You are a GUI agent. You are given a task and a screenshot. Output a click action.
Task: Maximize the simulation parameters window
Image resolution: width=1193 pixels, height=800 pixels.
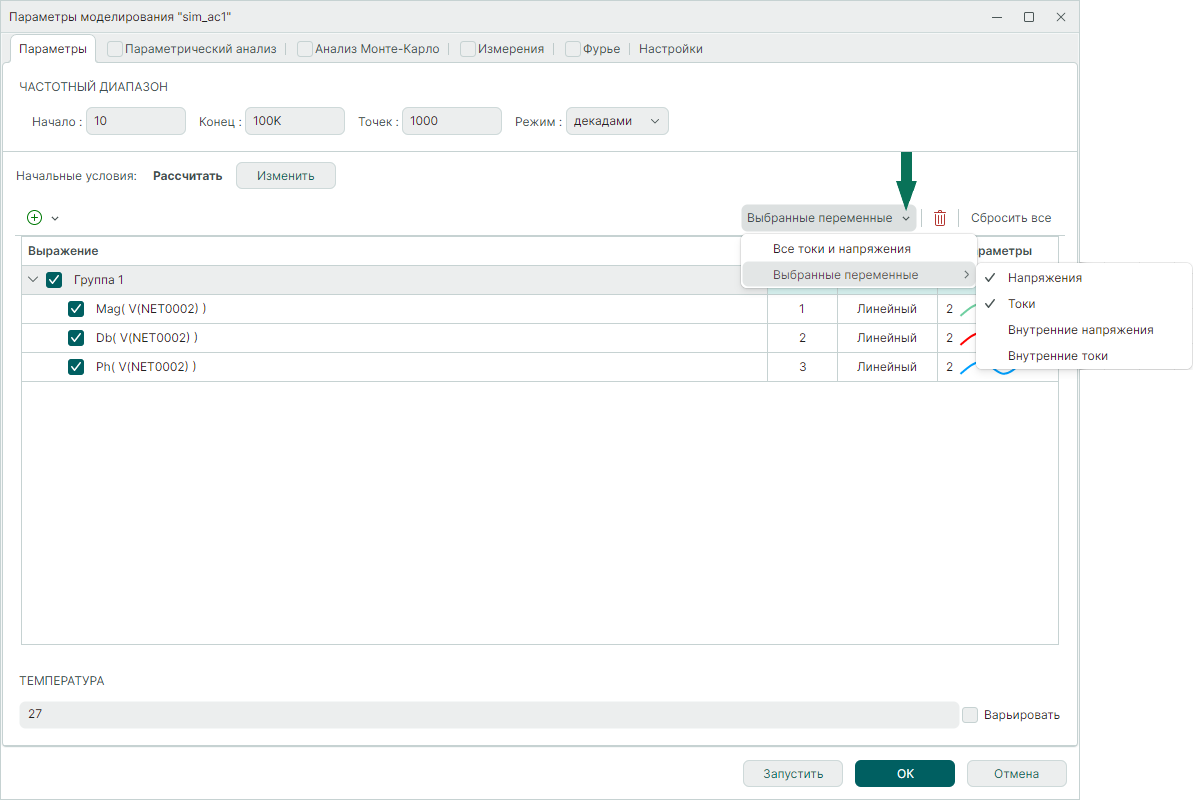(x=1028, y=17)
